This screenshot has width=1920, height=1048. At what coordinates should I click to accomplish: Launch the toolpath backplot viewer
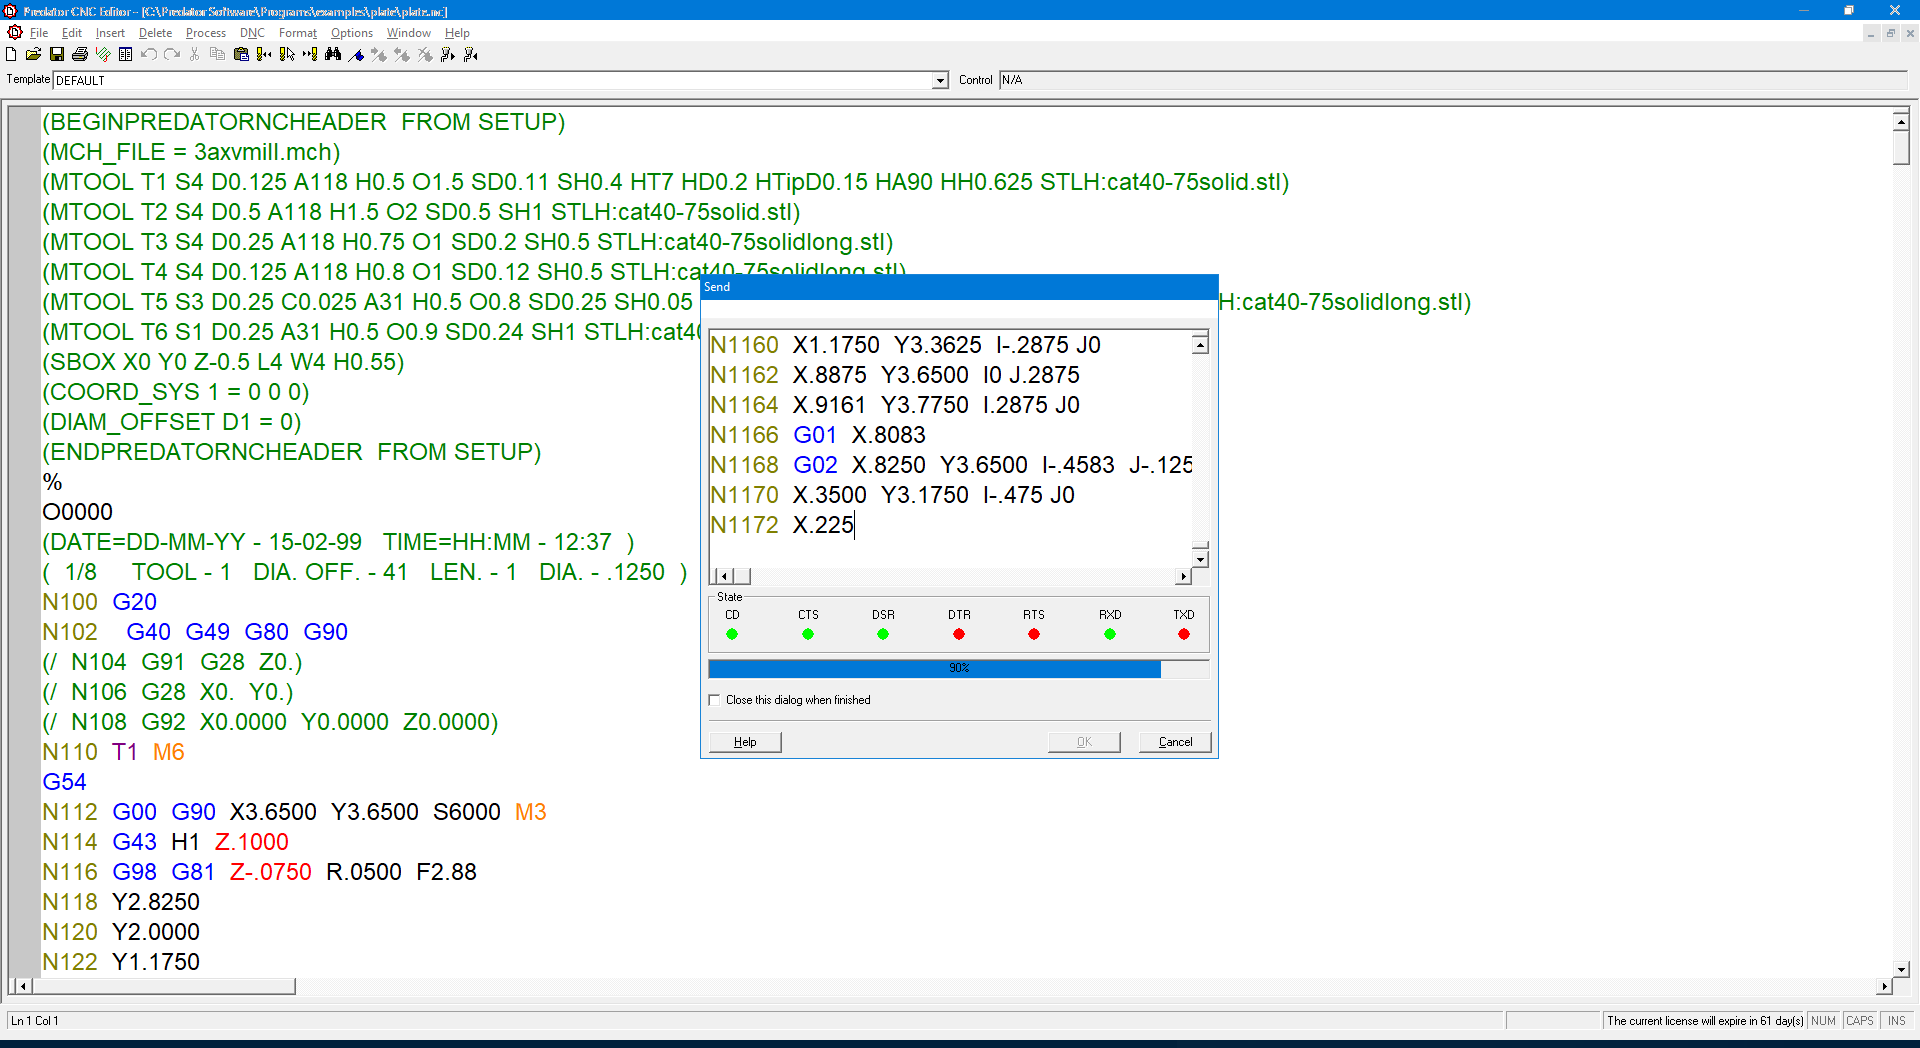point(102,55)
